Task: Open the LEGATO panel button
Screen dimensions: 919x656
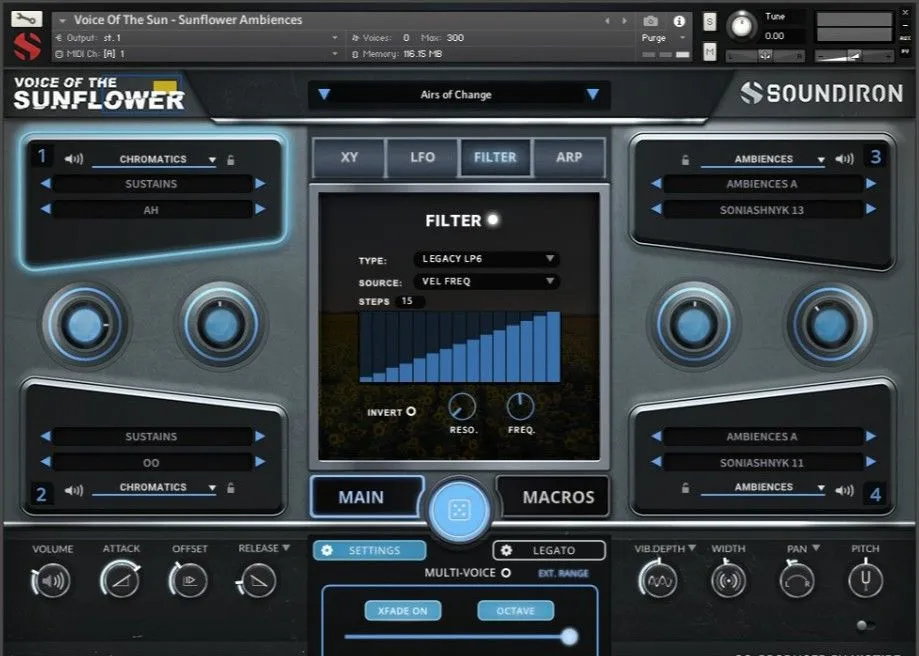Action: 549,550
